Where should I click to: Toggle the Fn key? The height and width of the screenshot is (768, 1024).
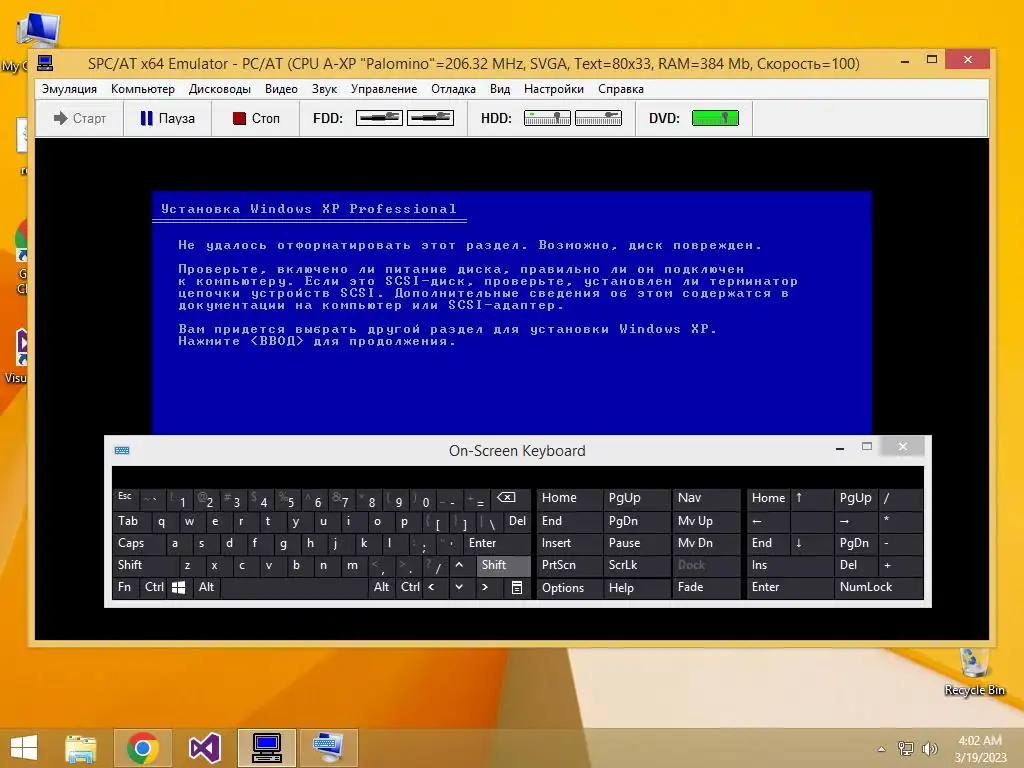[x=125, y=587]
